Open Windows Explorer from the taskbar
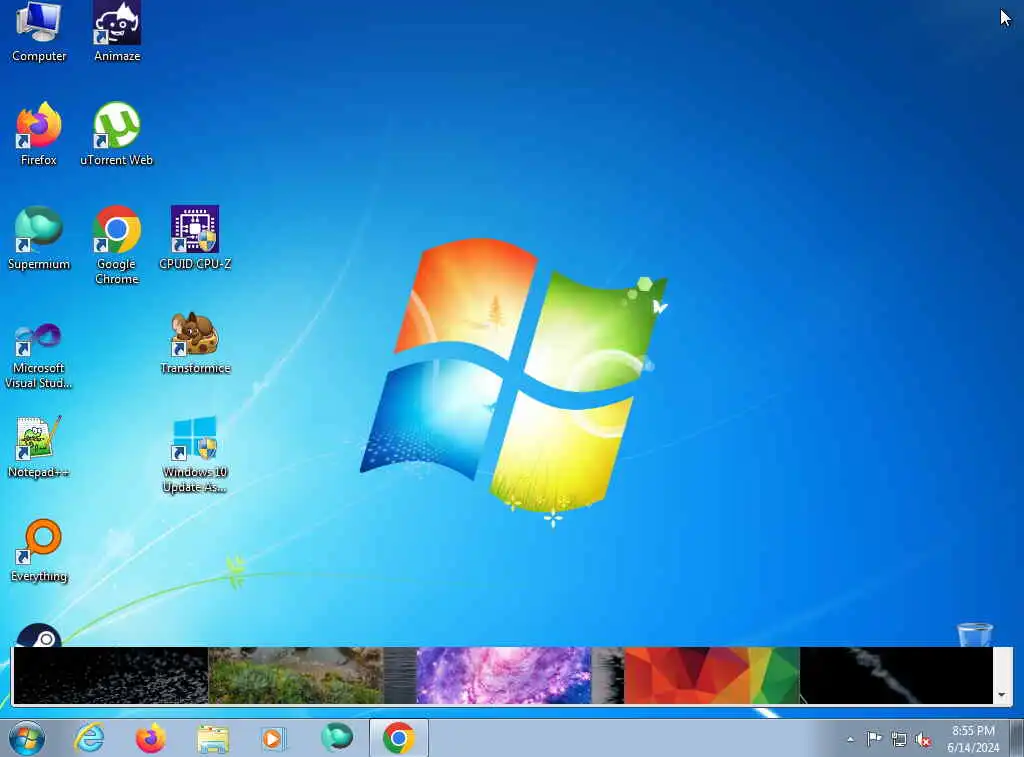The height and width of the screenshot is (757, 1024). (213, 739)
